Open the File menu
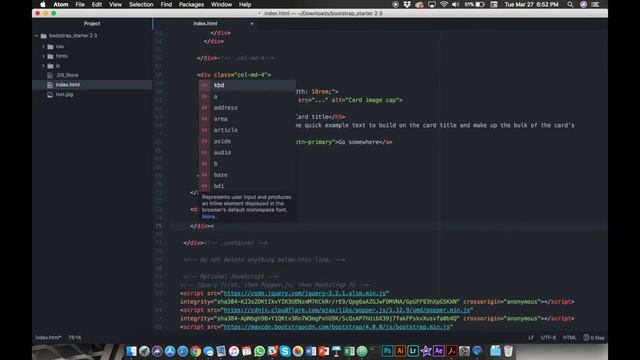This screenshot has height=360, width=640. [80, 4]
